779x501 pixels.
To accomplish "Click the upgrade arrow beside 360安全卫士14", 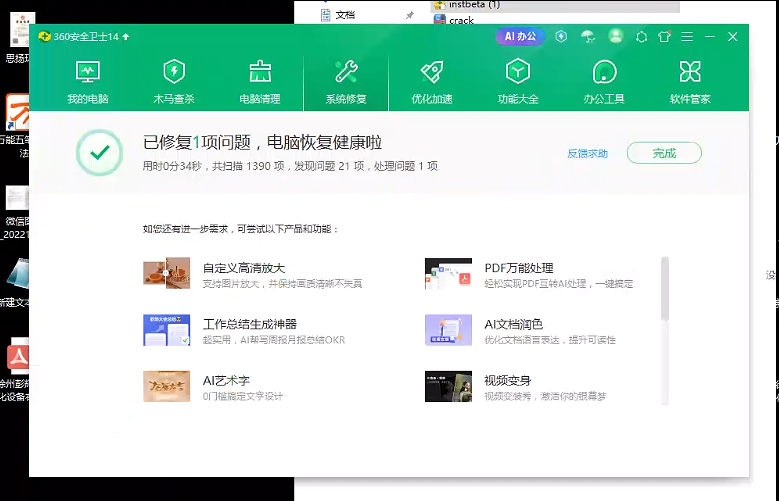I will pyautogui.click(x=126, y=37).
